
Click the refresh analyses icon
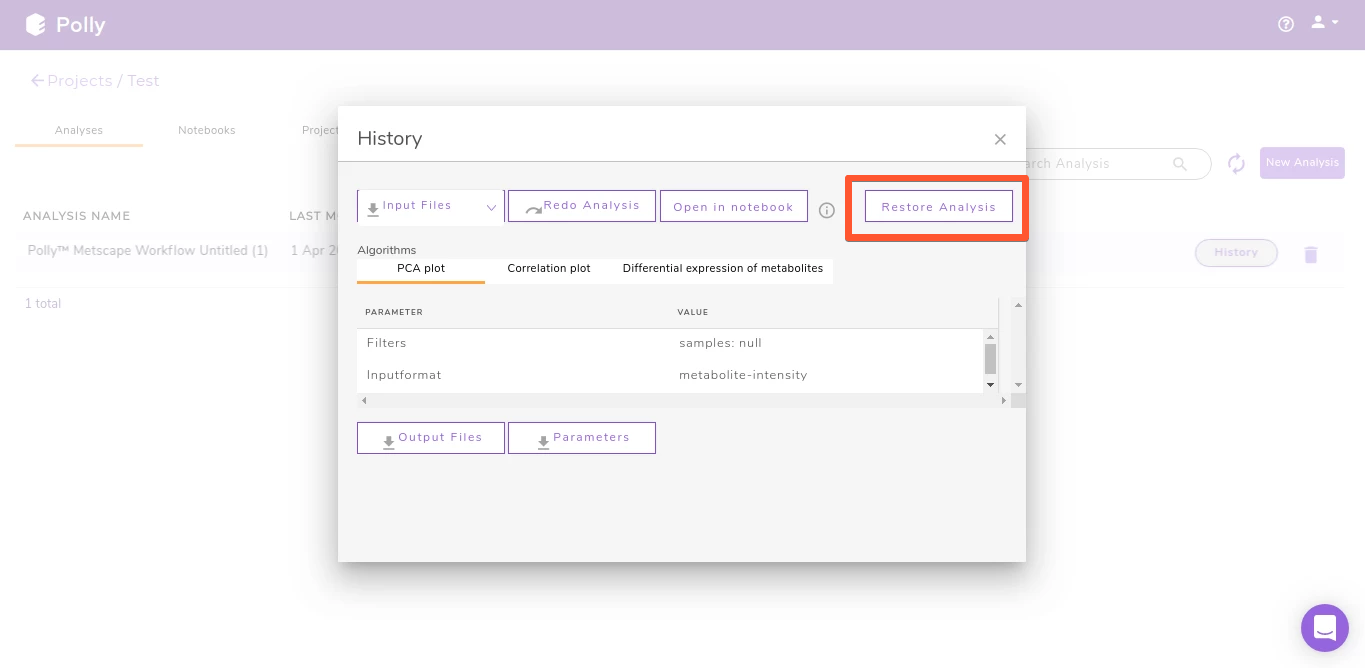coord(1236,164)
